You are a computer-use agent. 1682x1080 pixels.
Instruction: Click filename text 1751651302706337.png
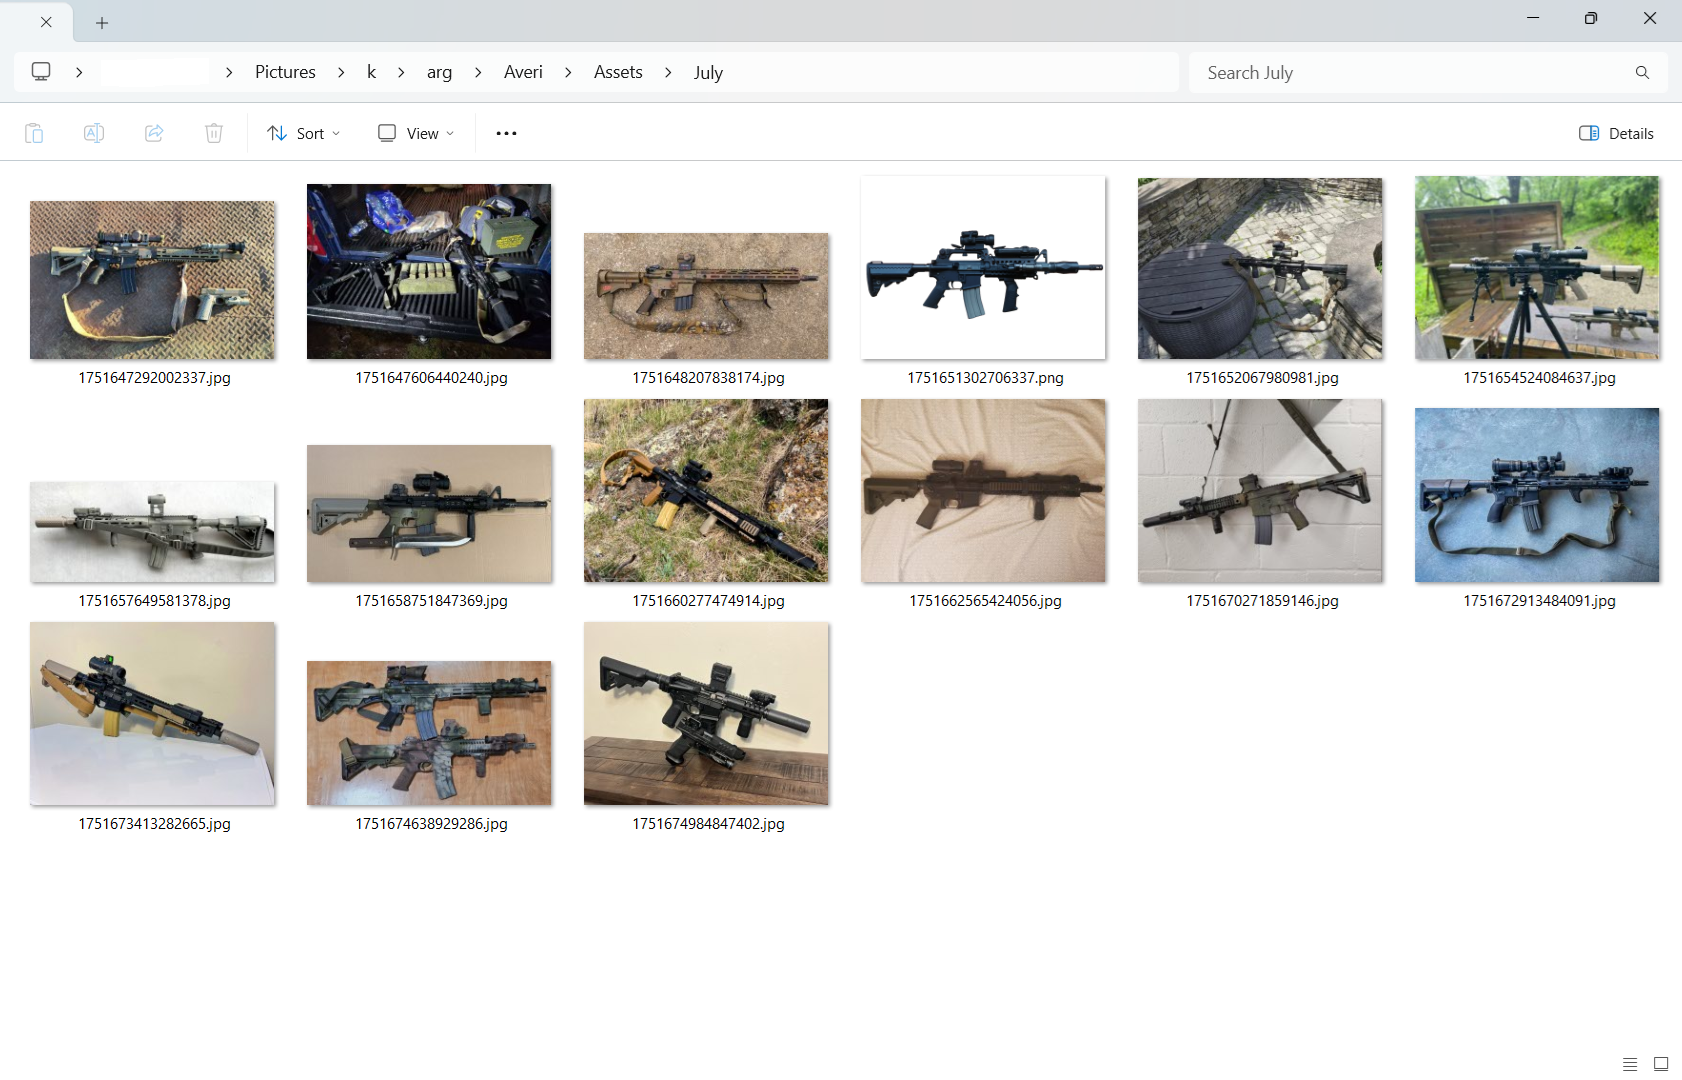[985, 378]
